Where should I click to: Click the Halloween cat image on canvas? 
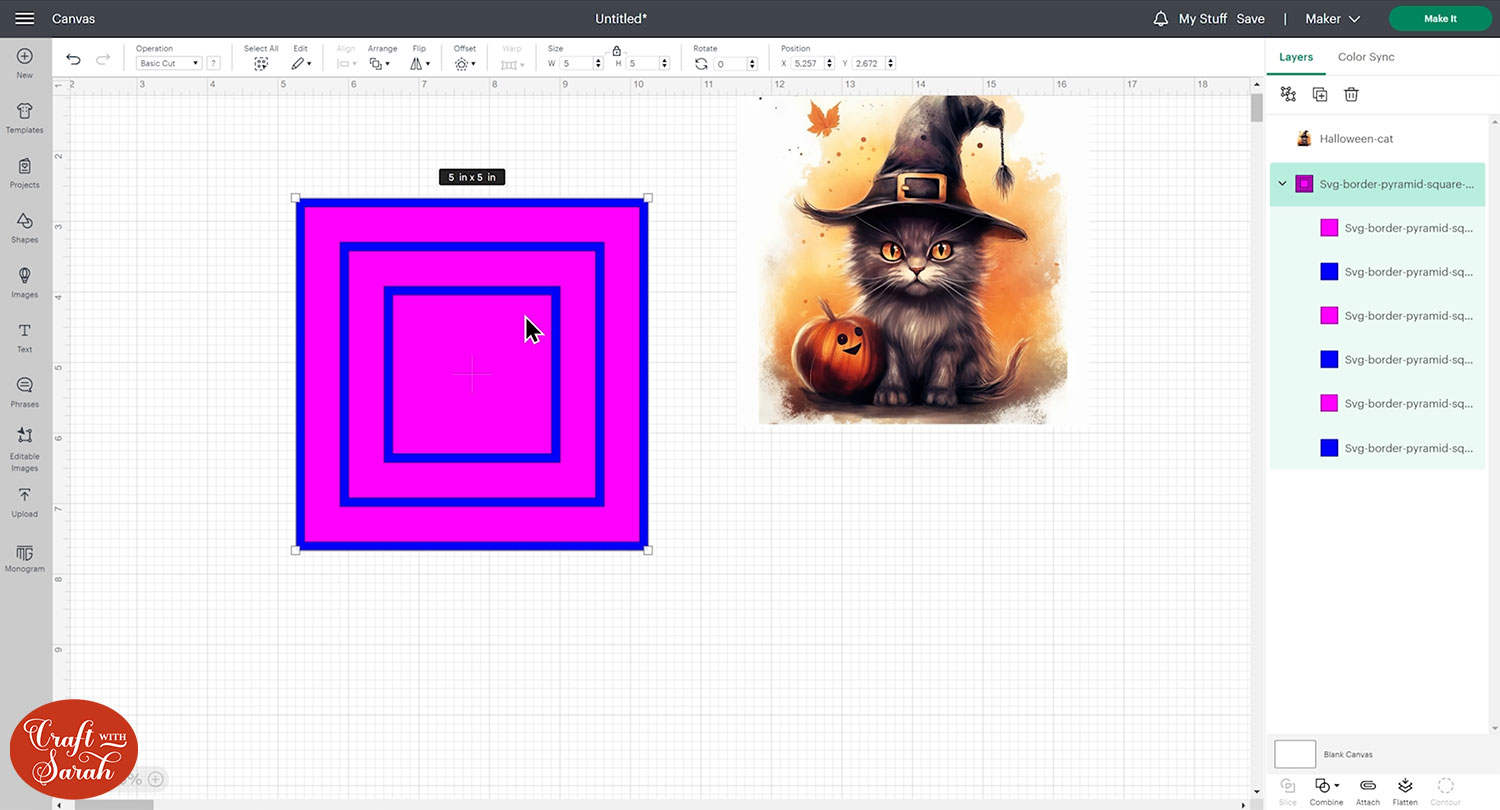(912, 260)
